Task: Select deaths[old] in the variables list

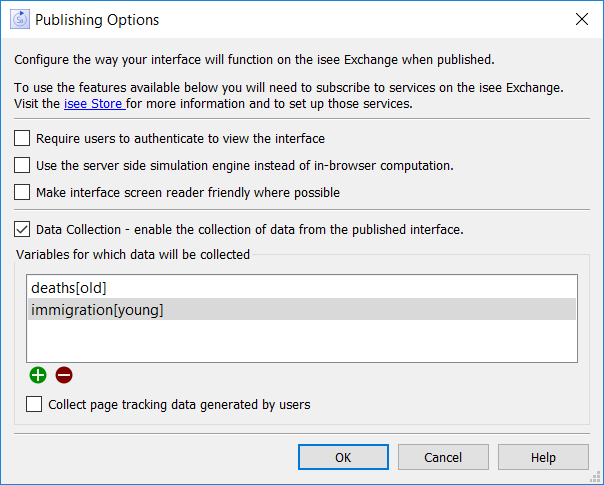Action: tap(302, 287)
